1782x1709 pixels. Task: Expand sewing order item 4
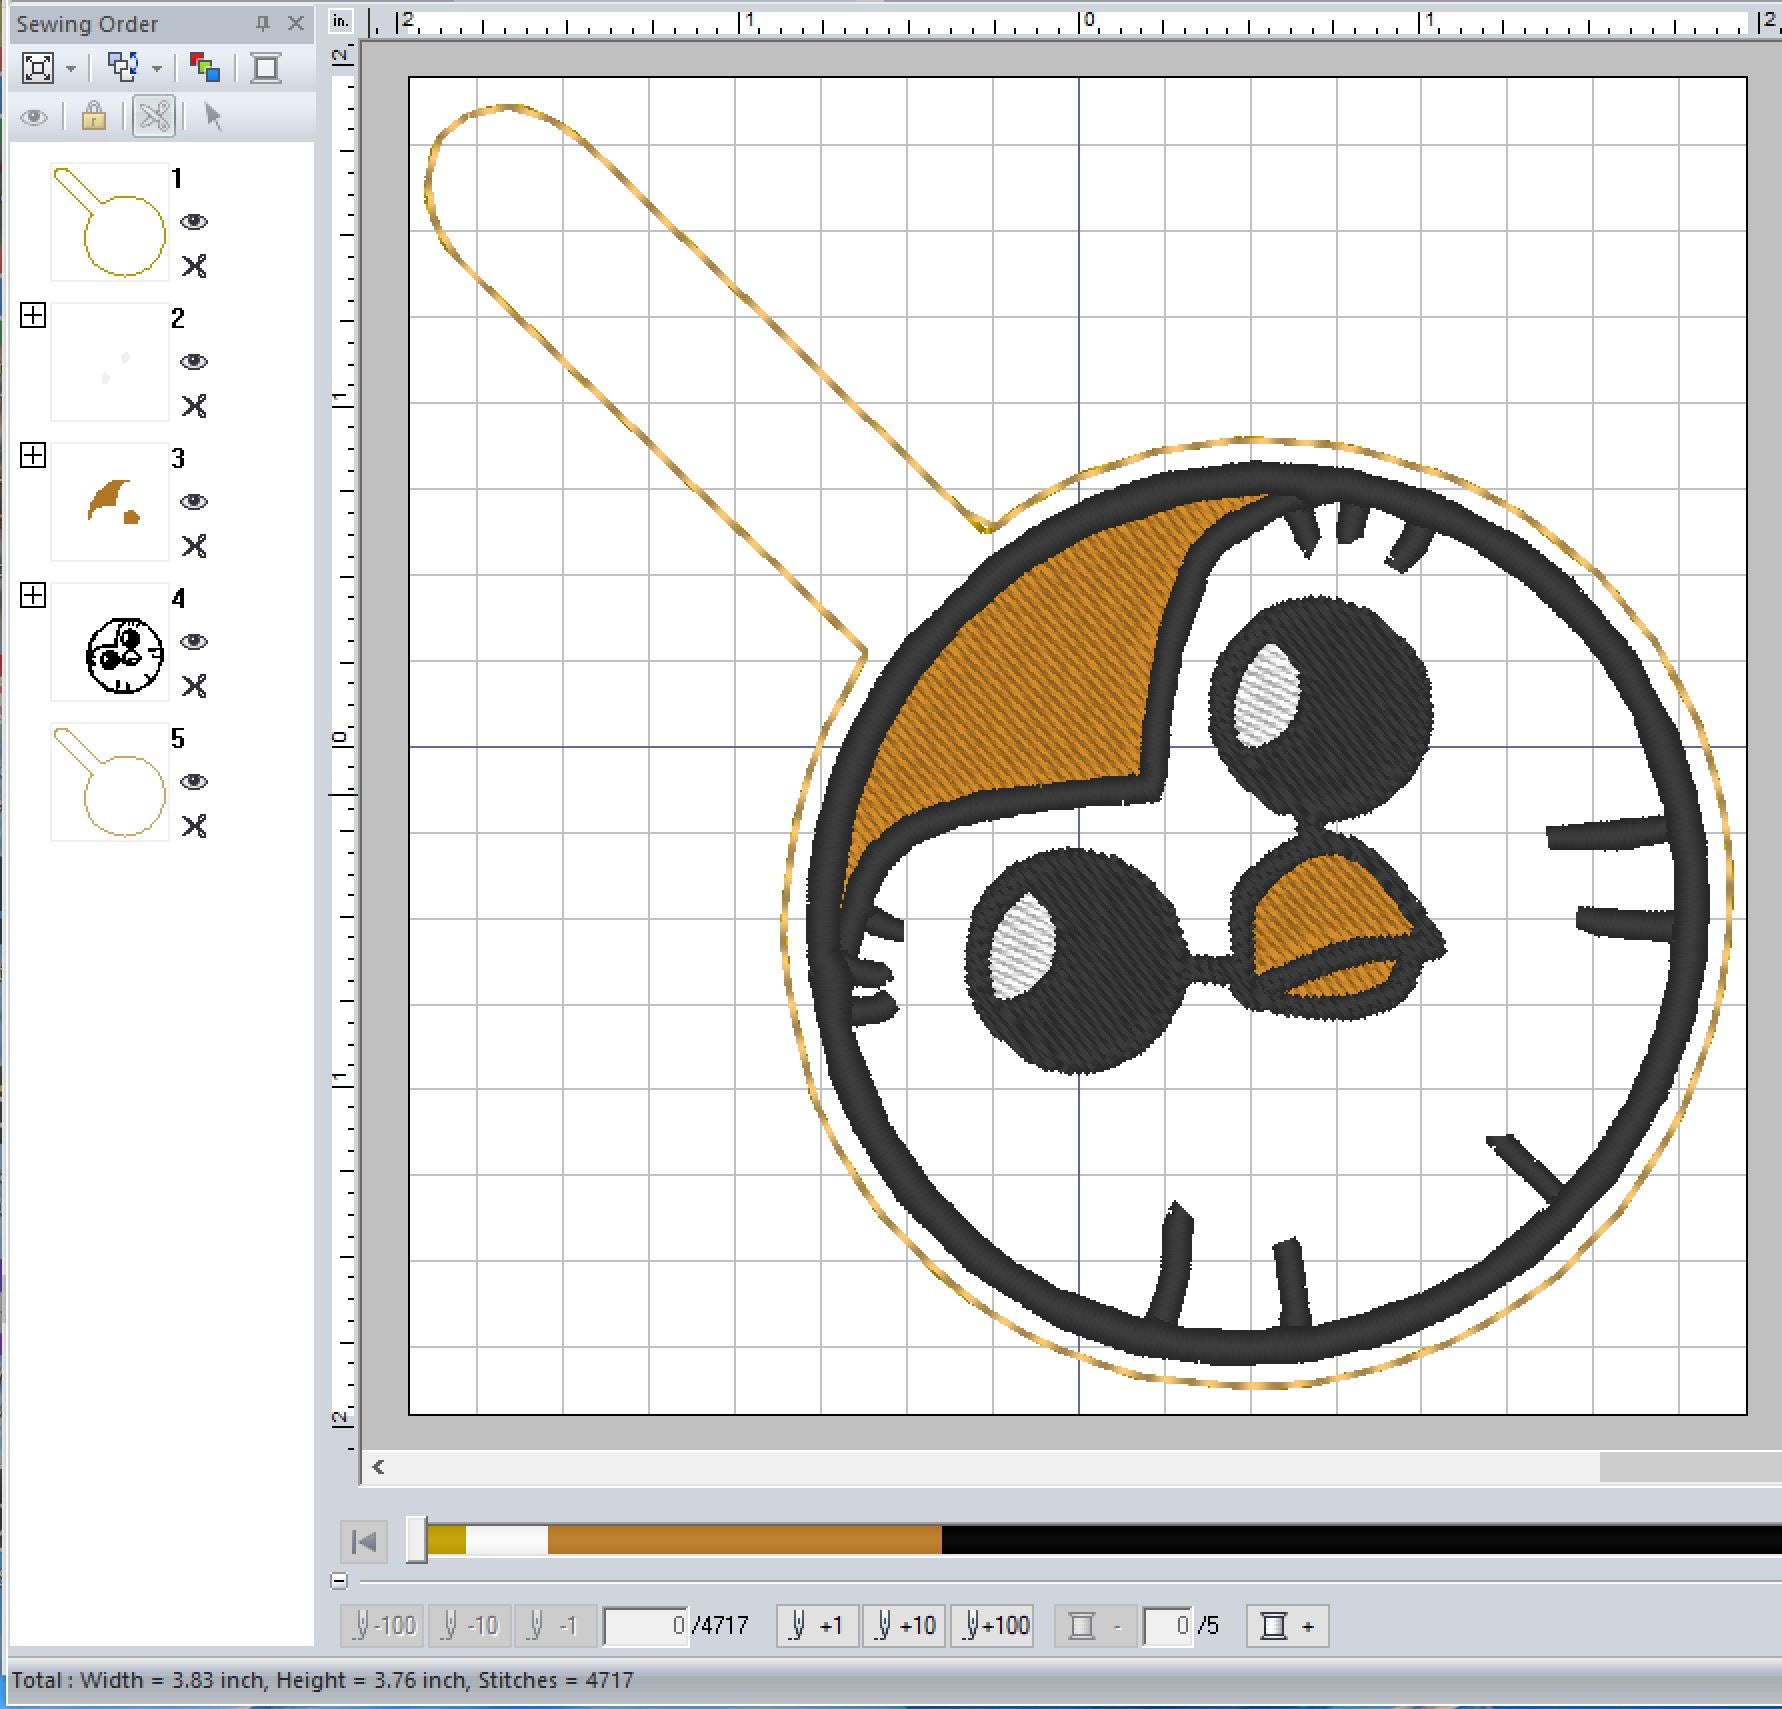tap(33, 596)
